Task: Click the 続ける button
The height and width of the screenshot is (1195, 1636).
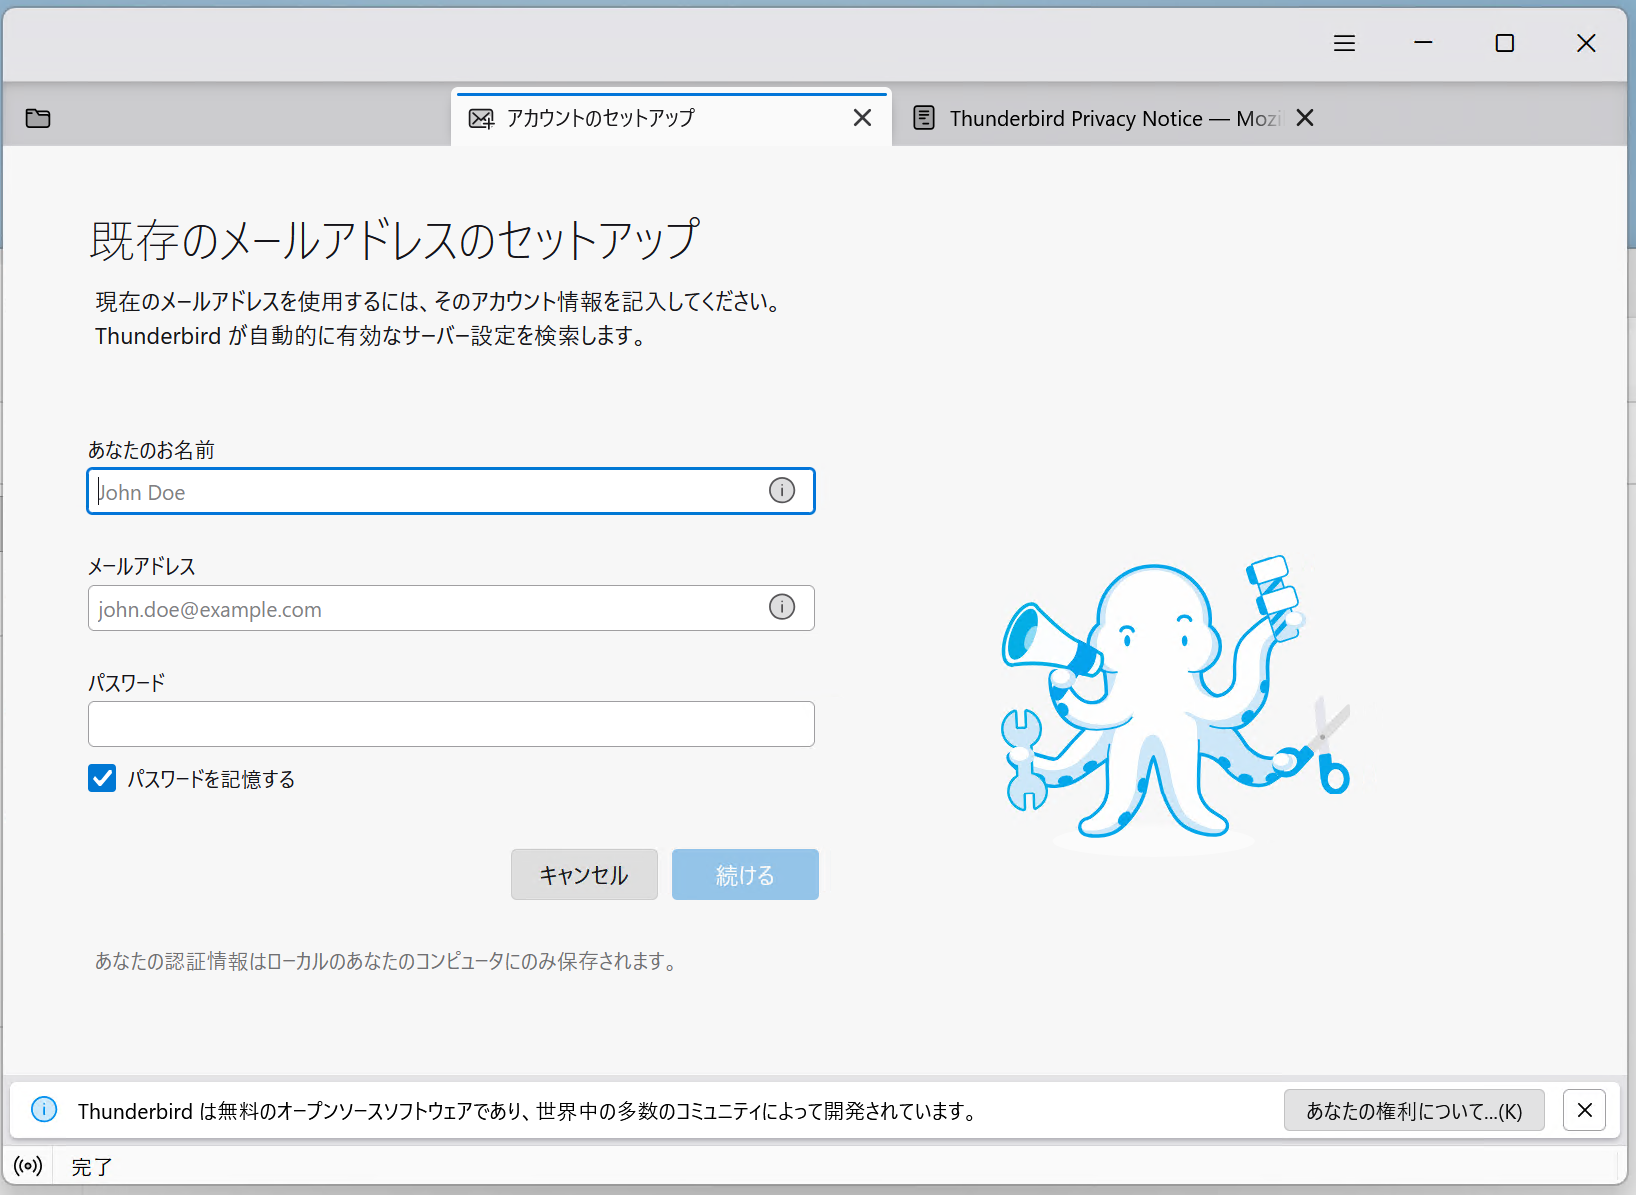Action: click(x=745, y=875)
